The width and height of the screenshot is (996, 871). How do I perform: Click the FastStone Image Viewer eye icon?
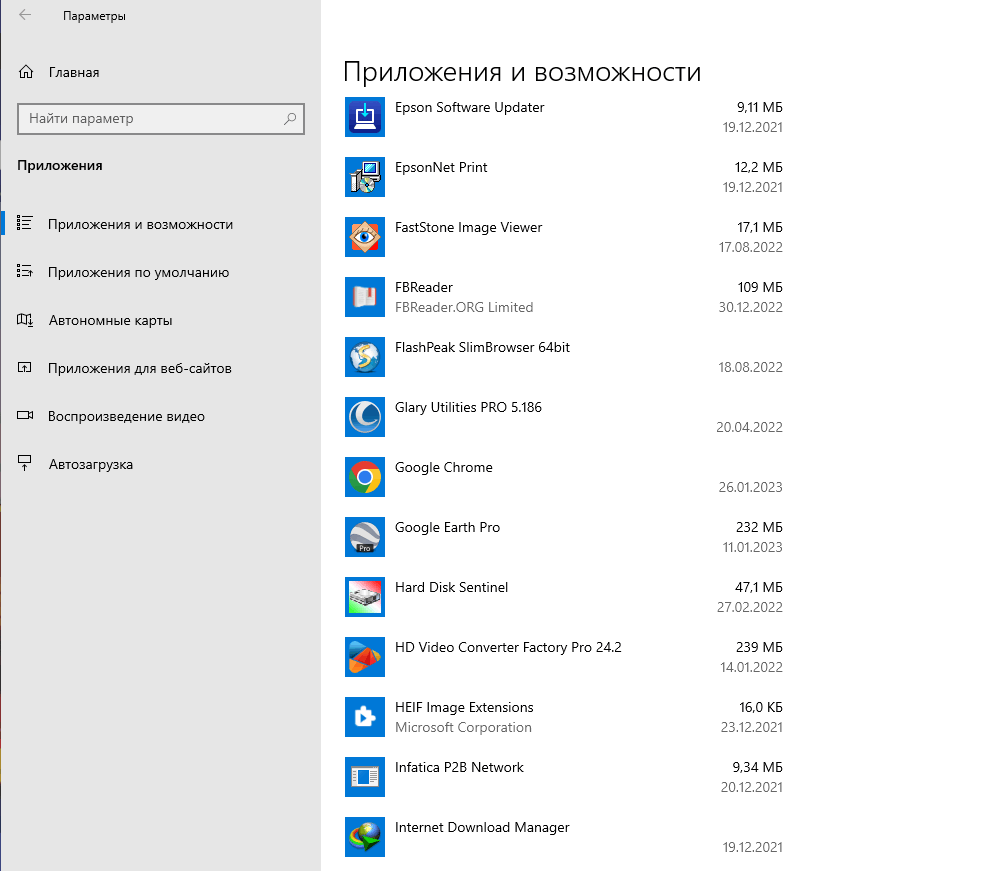click(x=365, y=237)
